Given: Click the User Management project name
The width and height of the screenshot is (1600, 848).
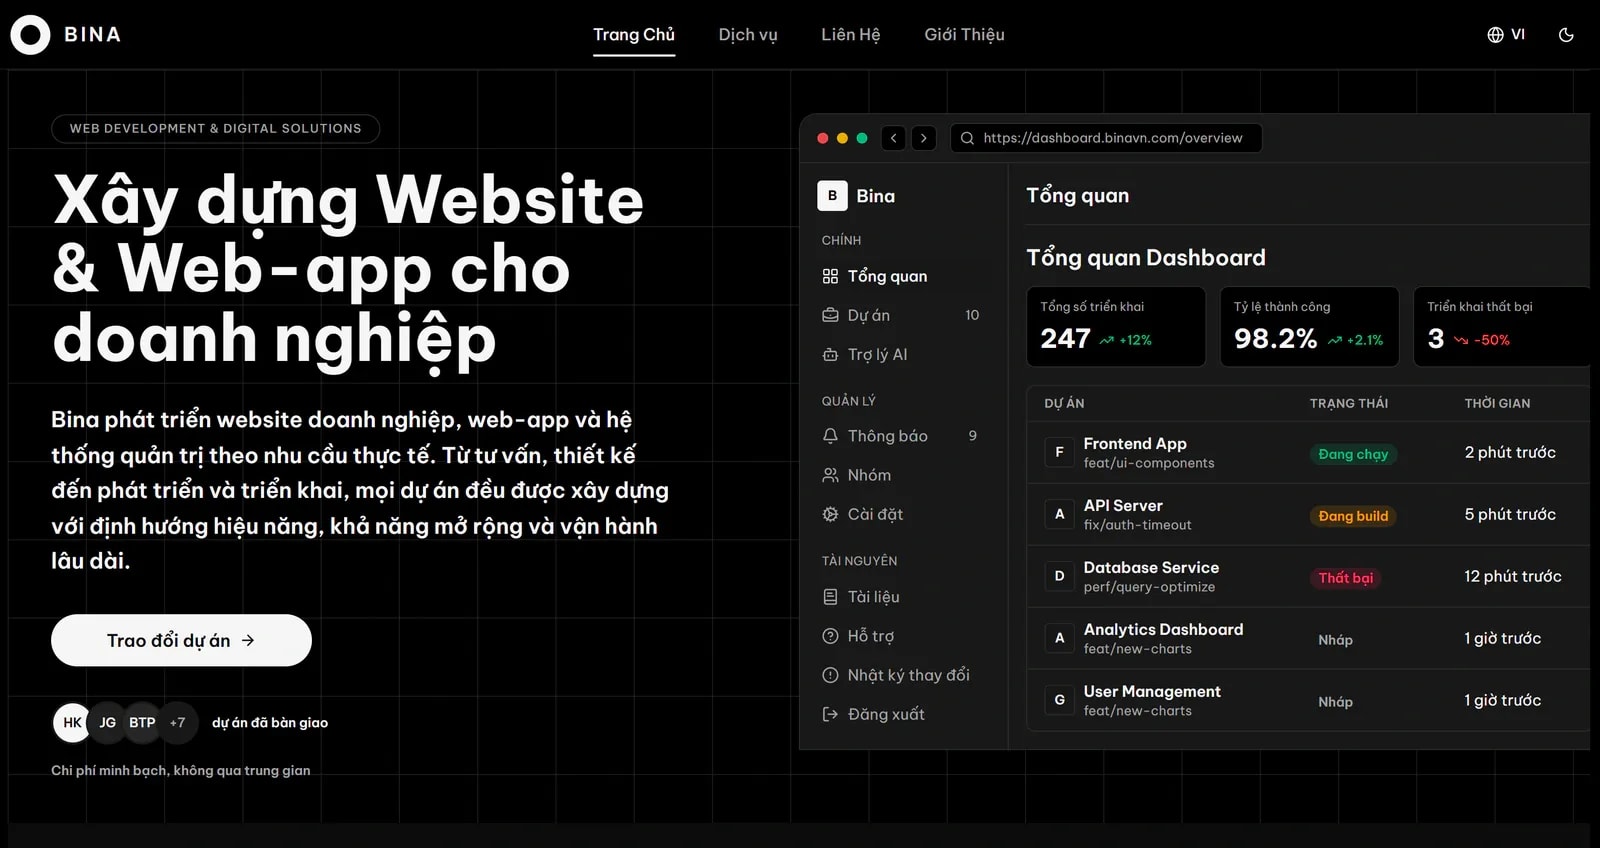Looking at the screenshot, I should (1152, 691).
